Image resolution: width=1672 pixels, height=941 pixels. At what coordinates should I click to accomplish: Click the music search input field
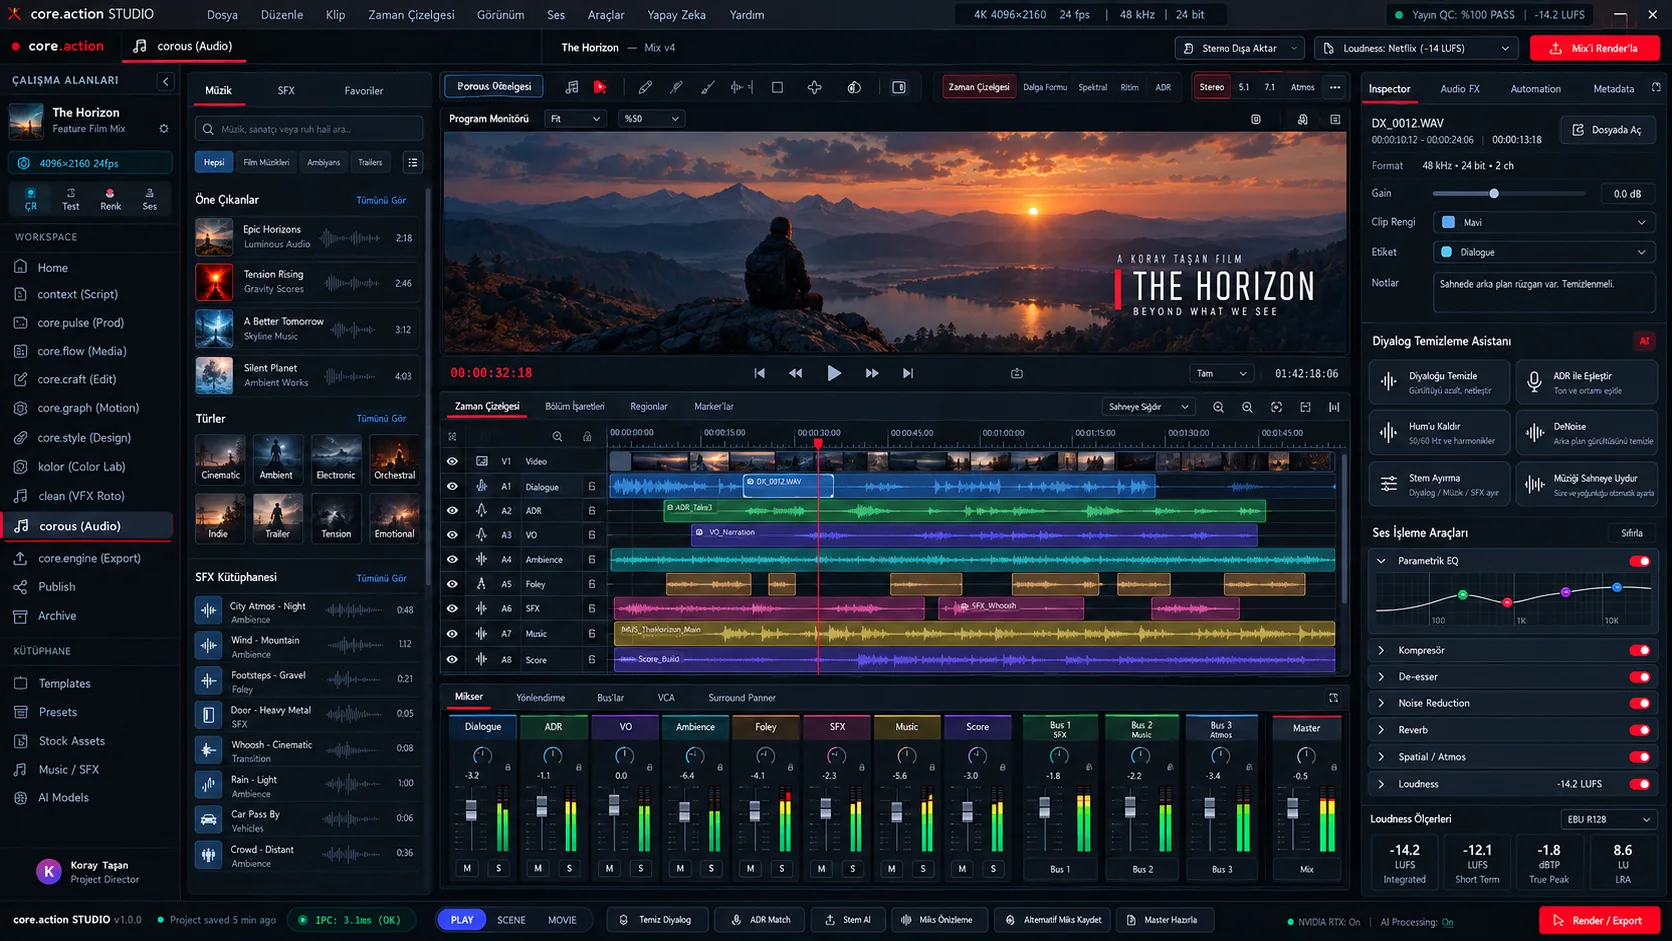(x=309, y=129)
